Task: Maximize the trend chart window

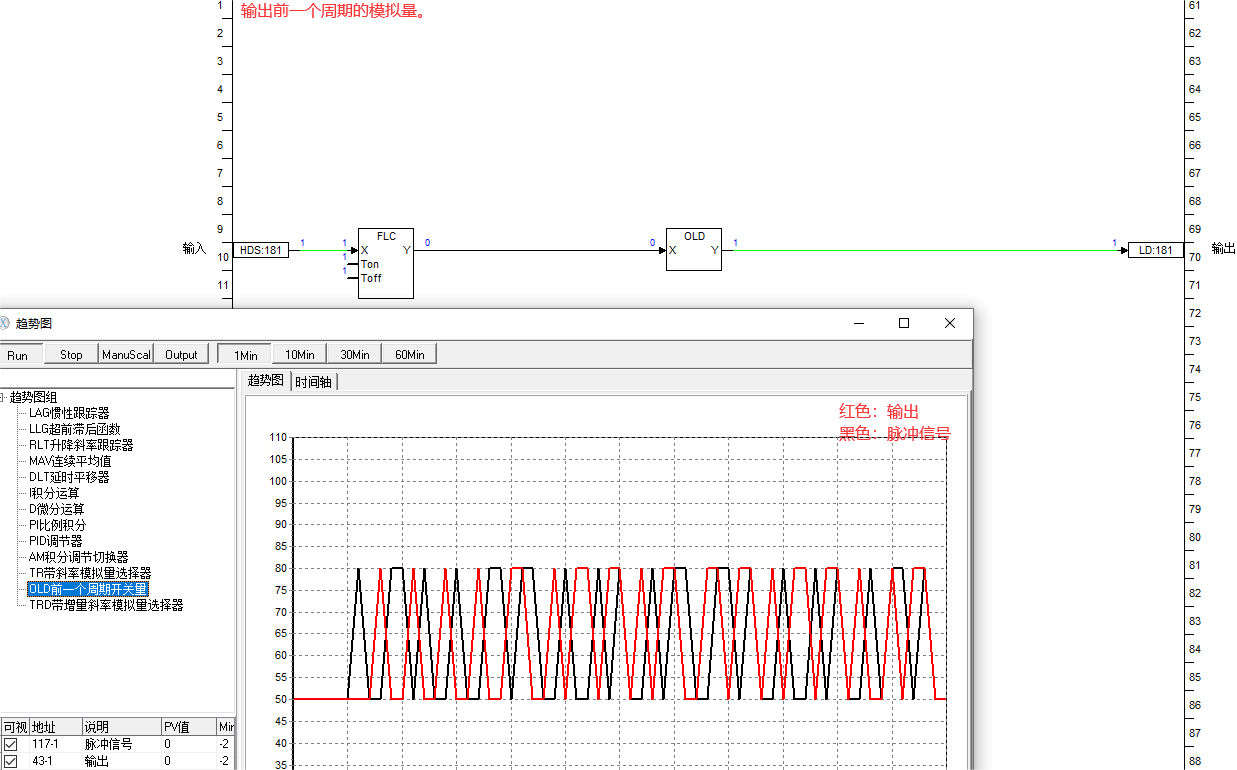Action: tap(904, 323)
